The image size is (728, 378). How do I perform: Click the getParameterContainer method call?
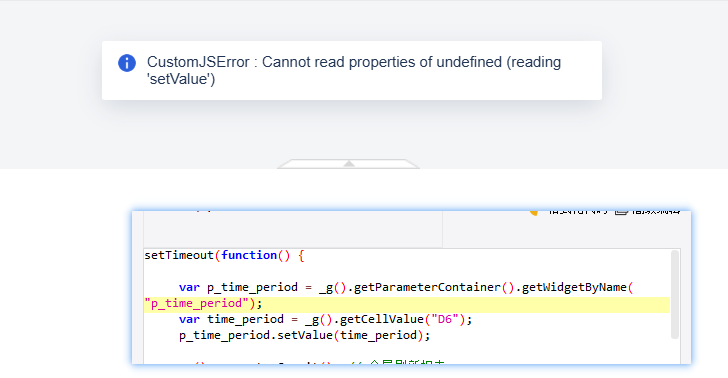click(x=427, y=287)
